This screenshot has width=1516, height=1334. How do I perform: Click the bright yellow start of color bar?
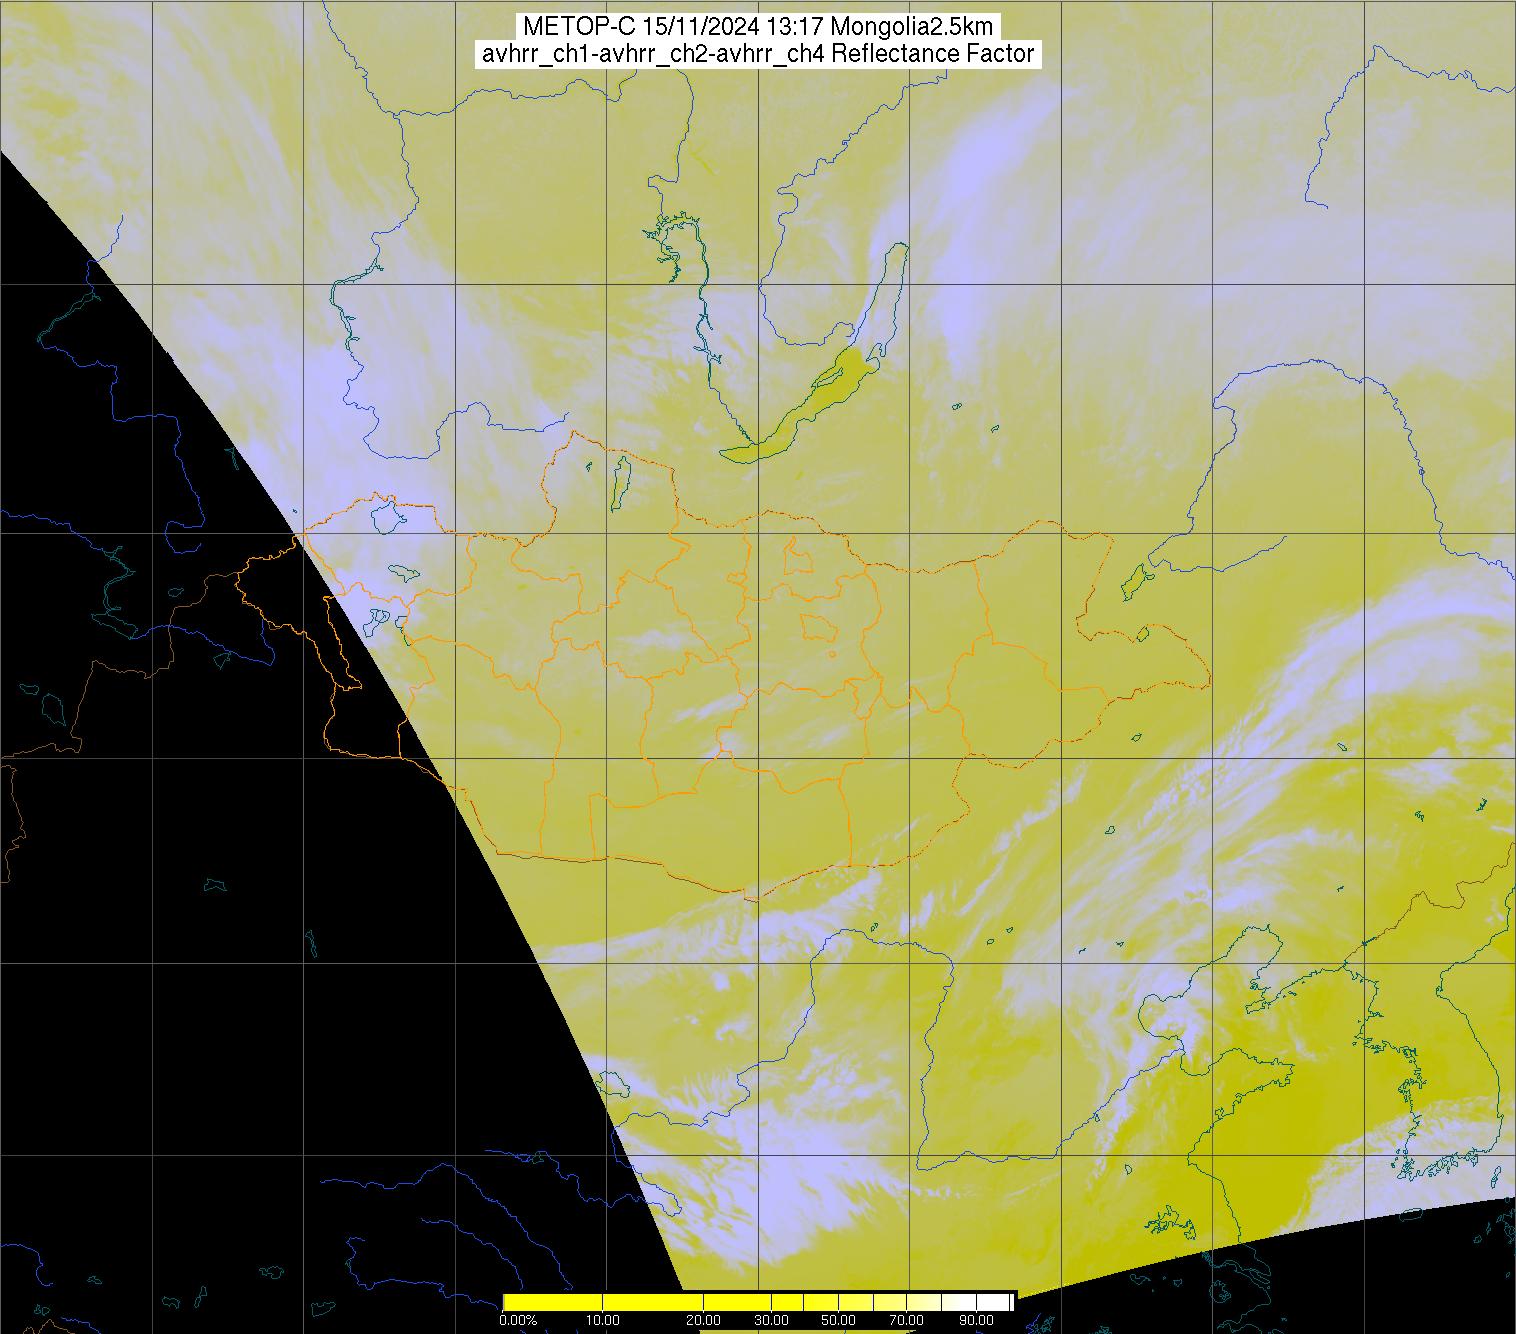[x=512, y=1301]
